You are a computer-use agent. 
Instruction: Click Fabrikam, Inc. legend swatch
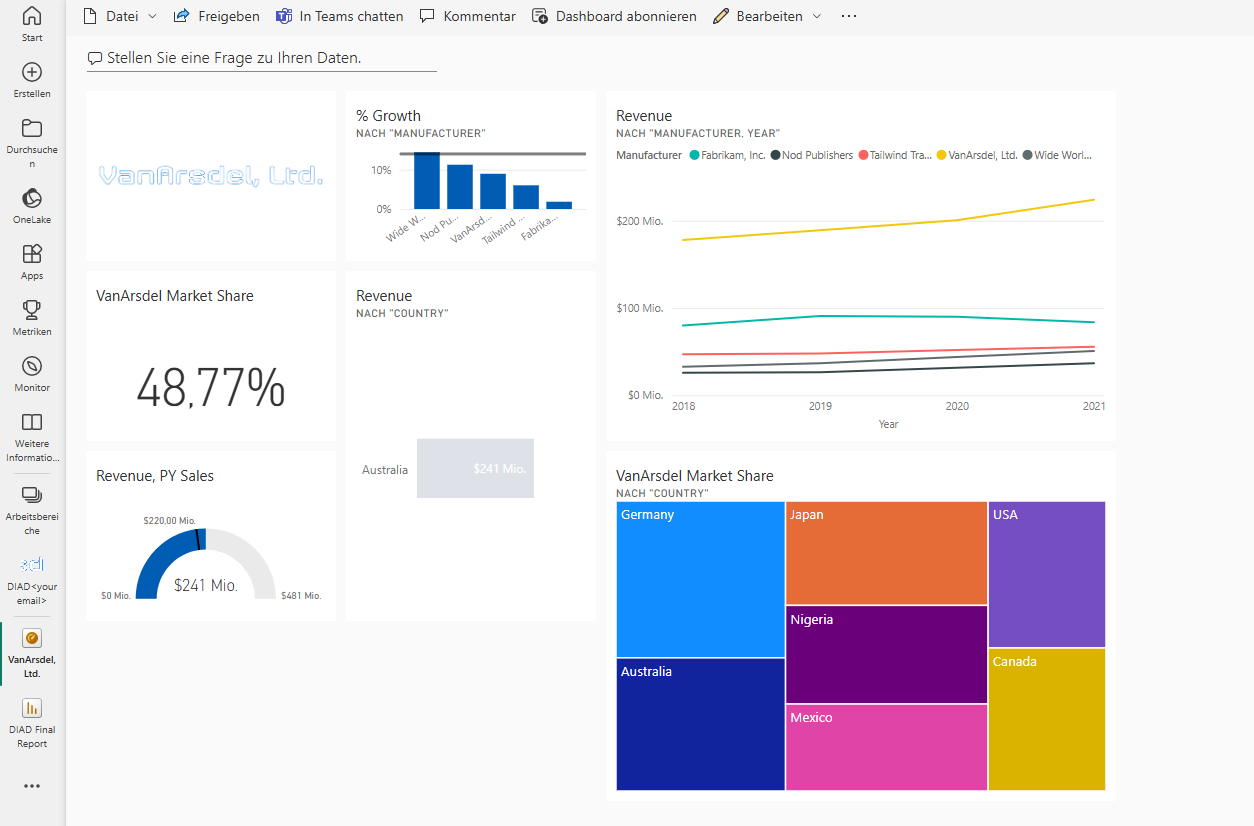tap(693, 155)
